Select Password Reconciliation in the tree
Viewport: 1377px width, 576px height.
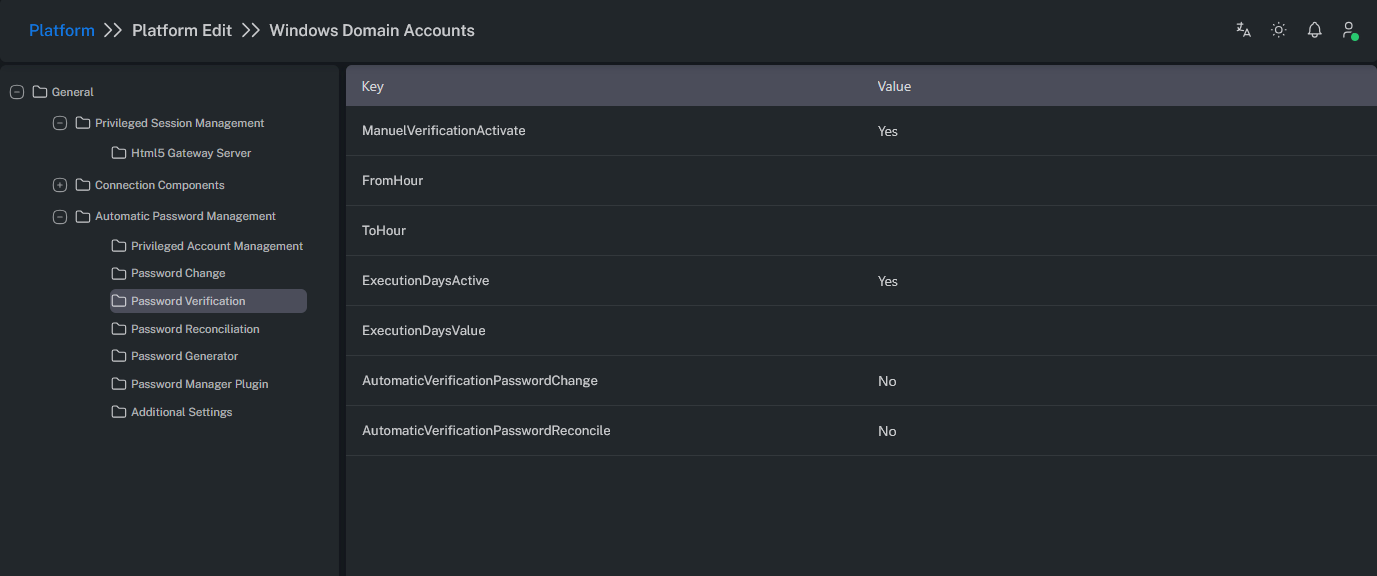point(195,329)
